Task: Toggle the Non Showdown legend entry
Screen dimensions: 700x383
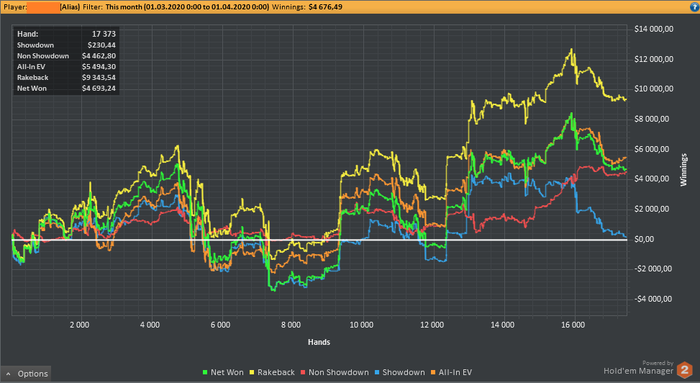Action: [x=334, y=372]
